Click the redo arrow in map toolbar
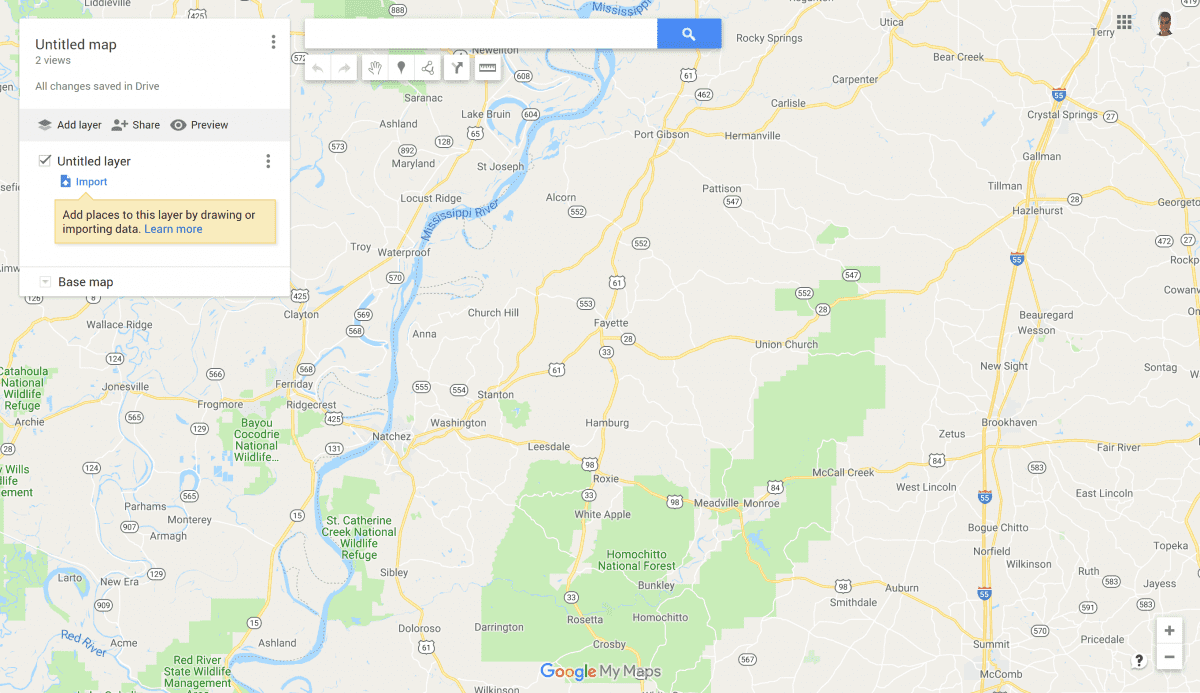The width and height of the screenshot is (1200, 693). (x=344, y=68)
